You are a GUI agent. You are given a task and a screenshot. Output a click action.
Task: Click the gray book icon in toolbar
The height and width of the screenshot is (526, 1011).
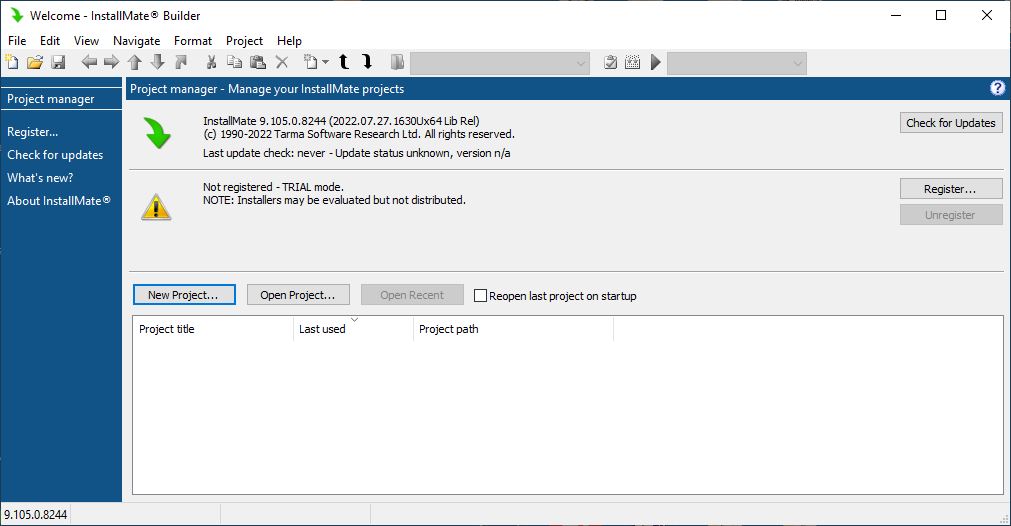(x=397, y=62)
